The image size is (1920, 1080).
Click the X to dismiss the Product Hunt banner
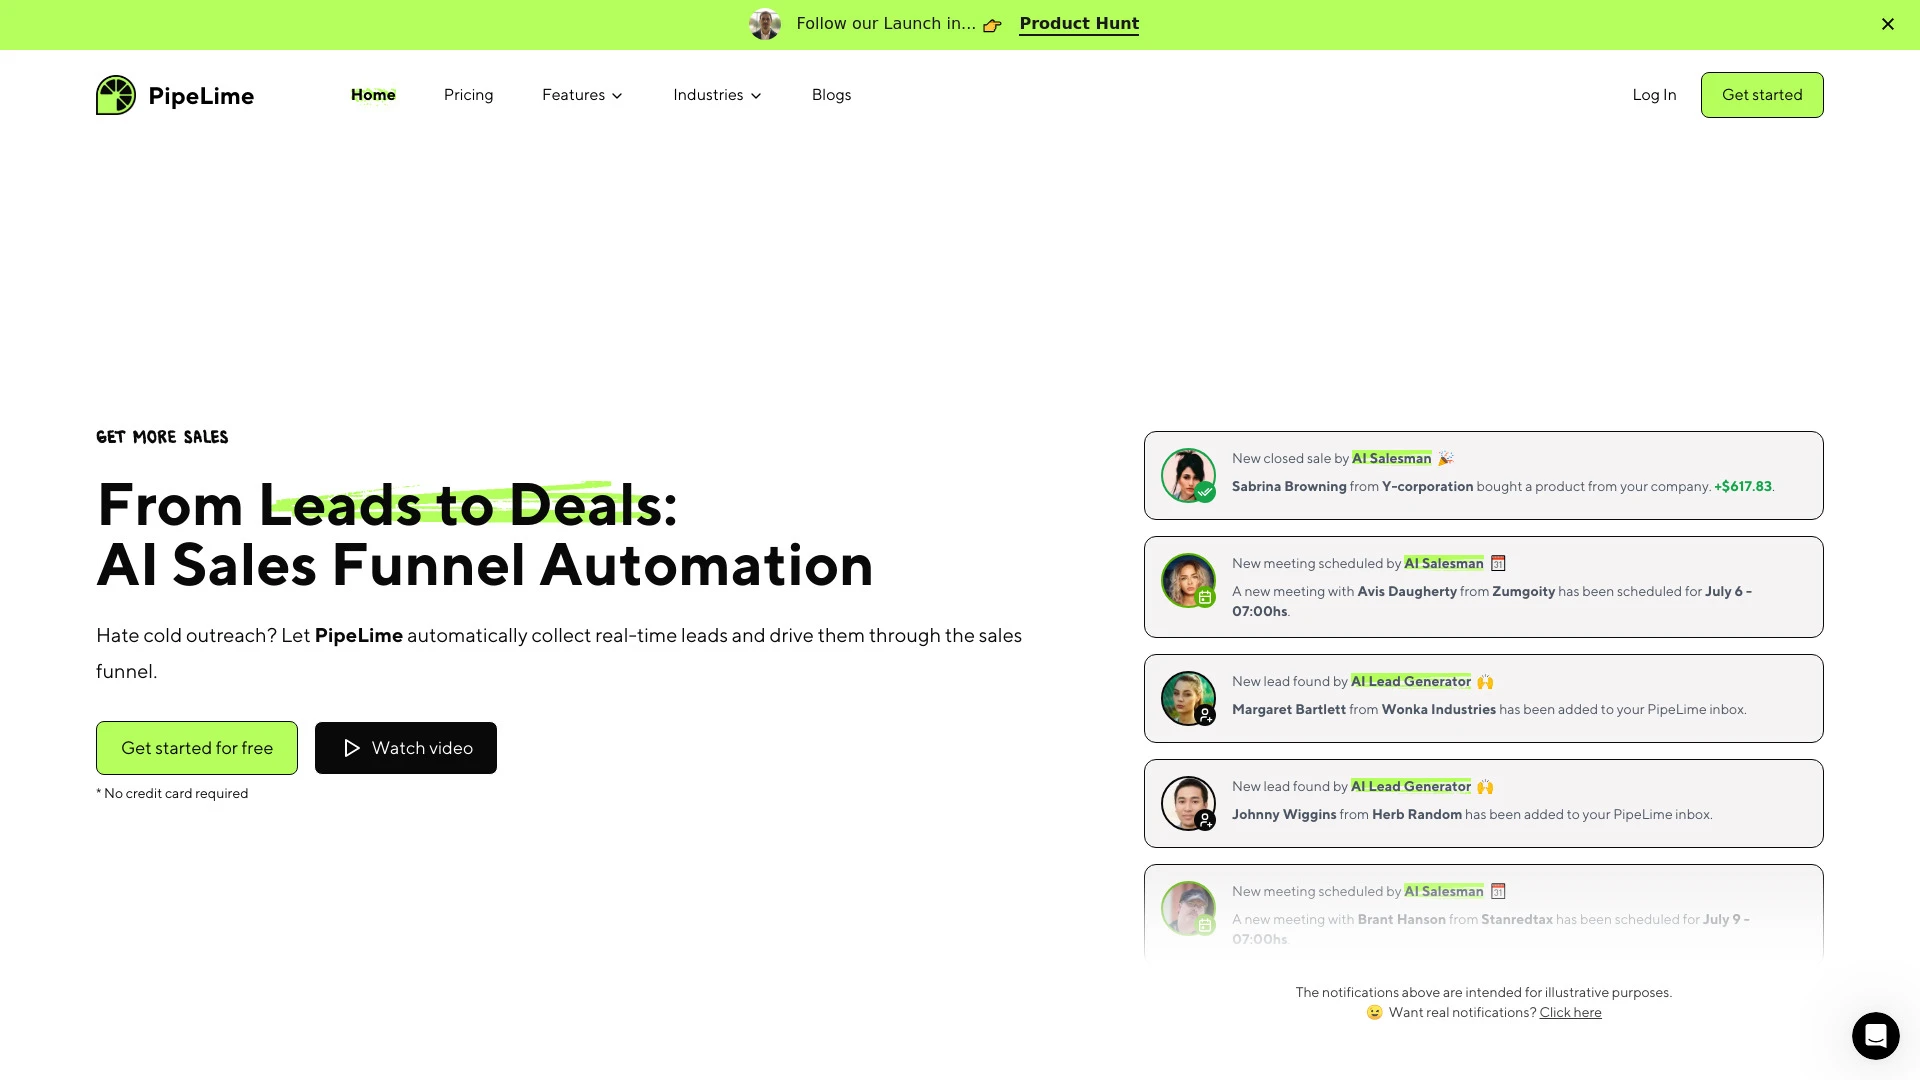click(x=1888, y=24)
